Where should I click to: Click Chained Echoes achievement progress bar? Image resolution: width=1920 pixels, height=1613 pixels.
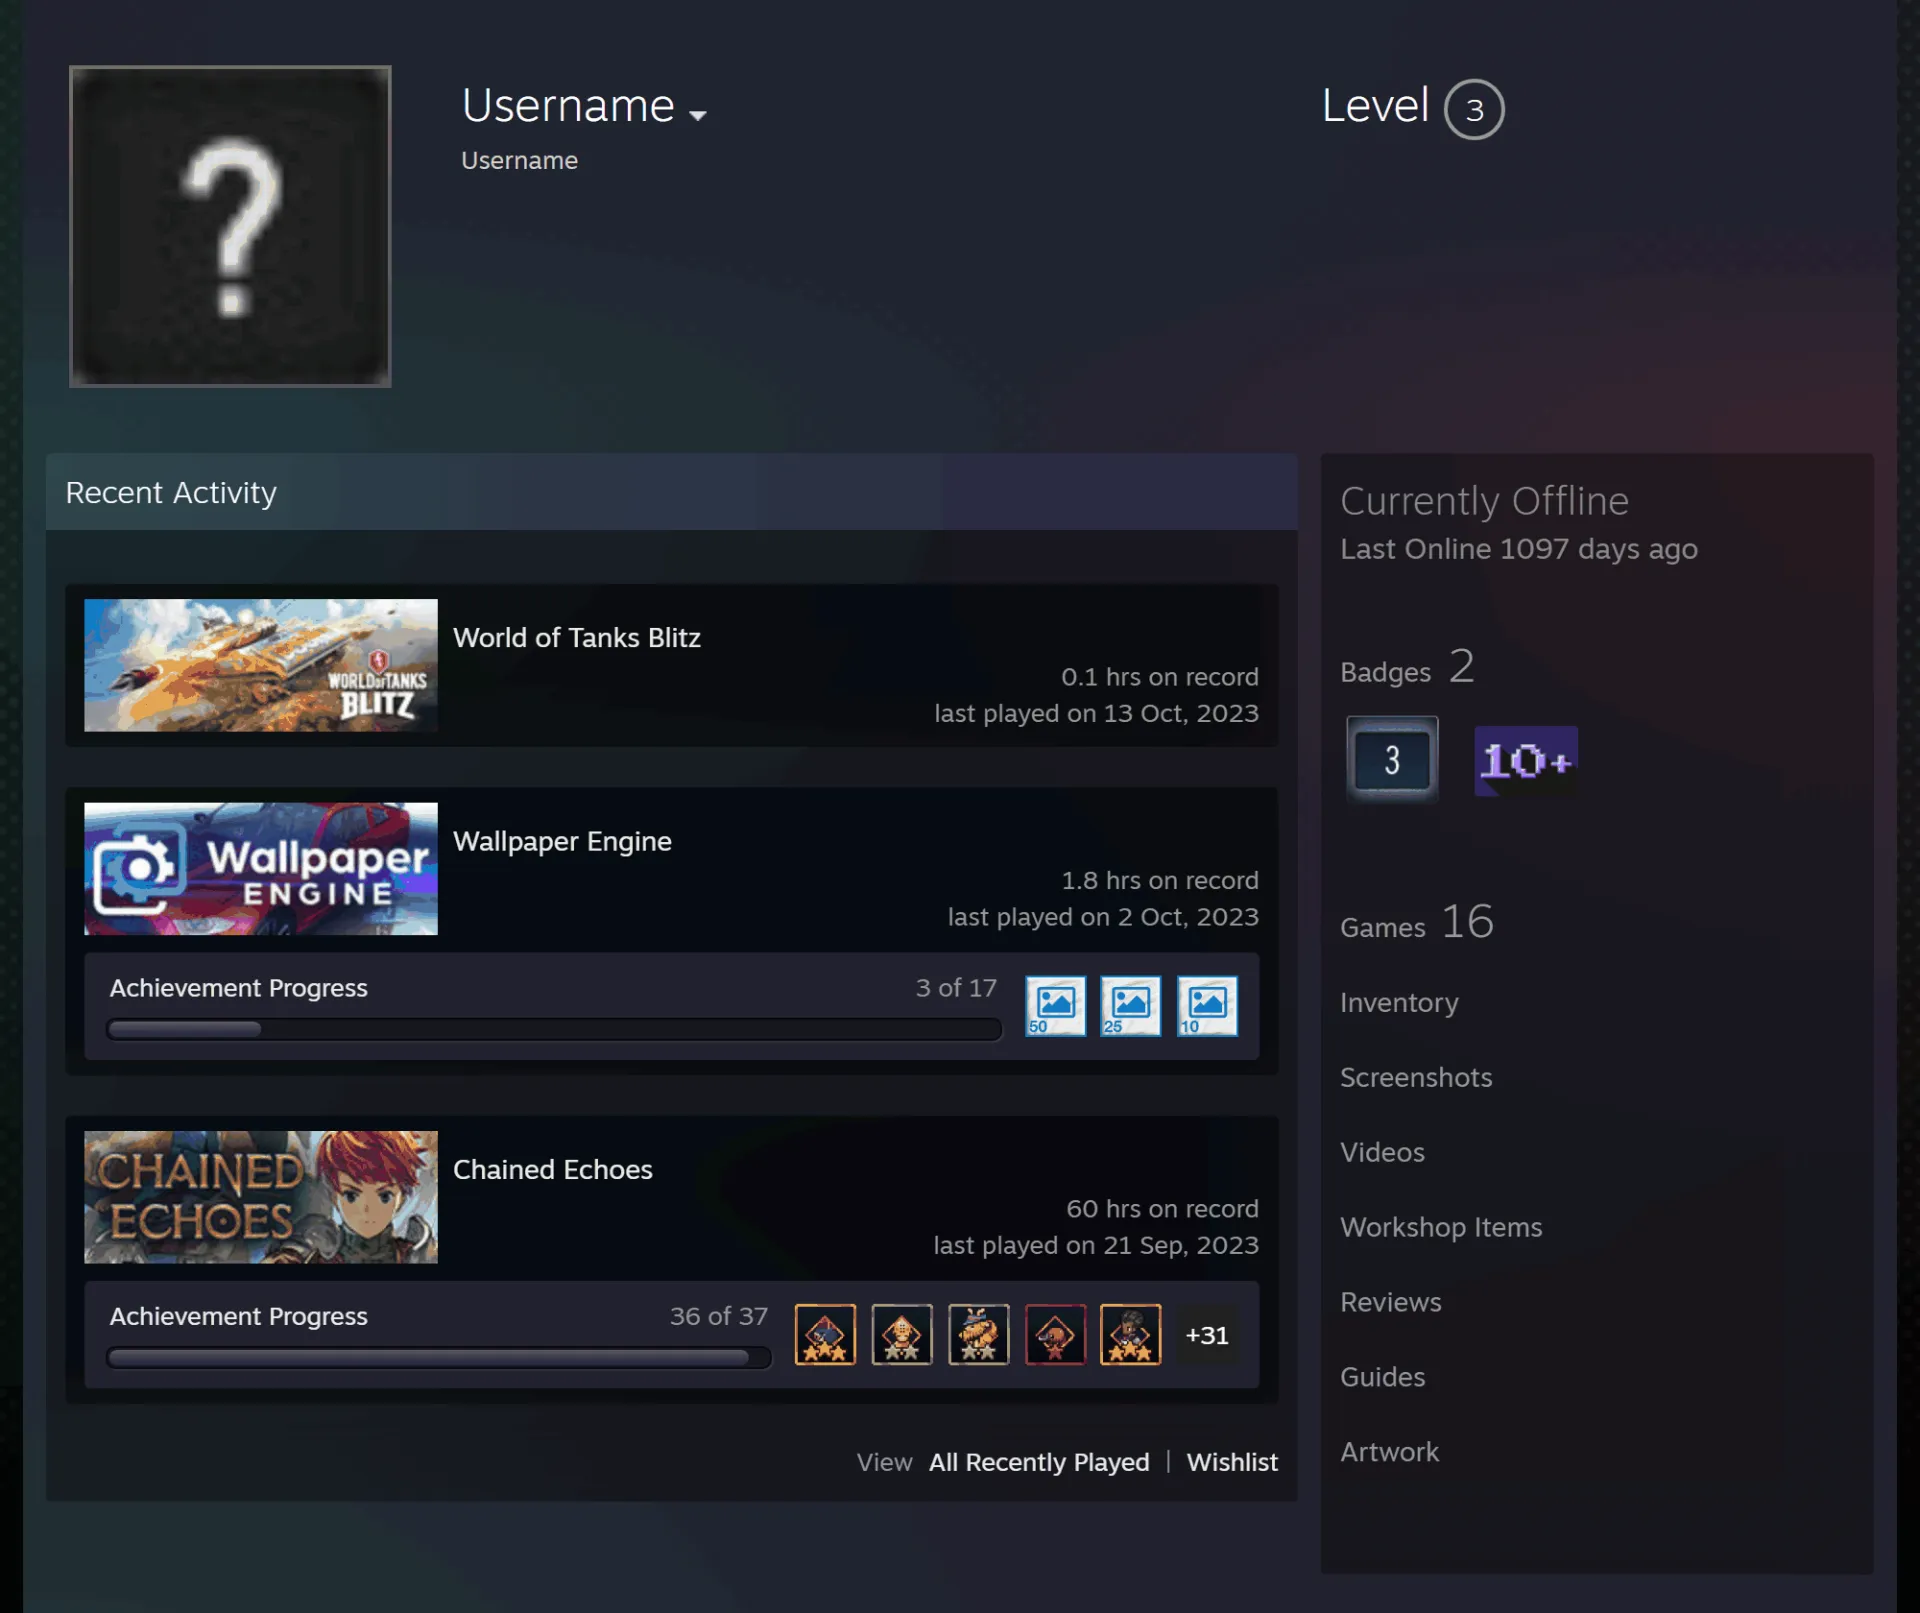click(x=439, y=1357)
